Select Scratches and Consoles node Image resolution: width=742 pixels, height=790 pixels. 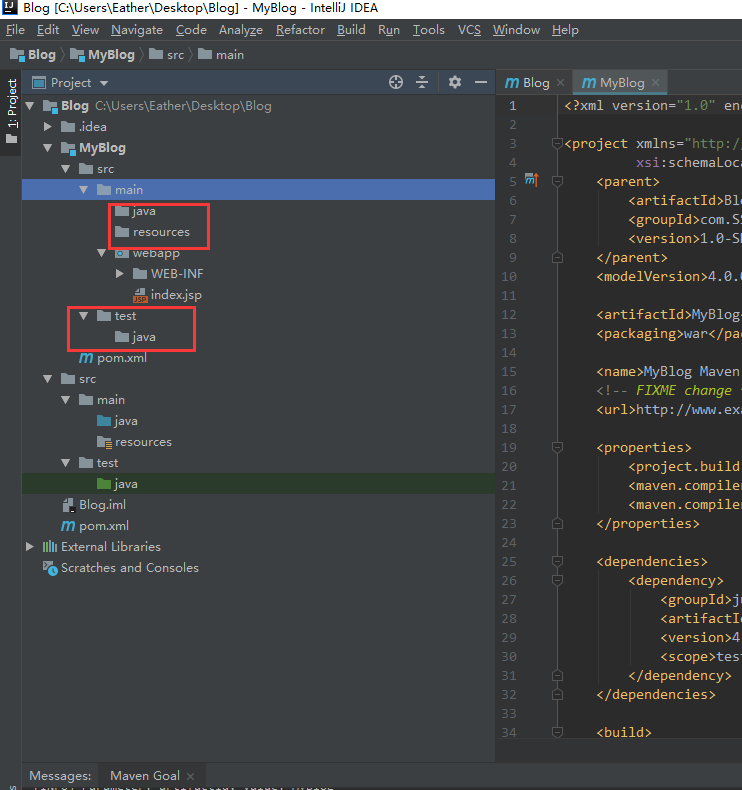click(130, 568)
